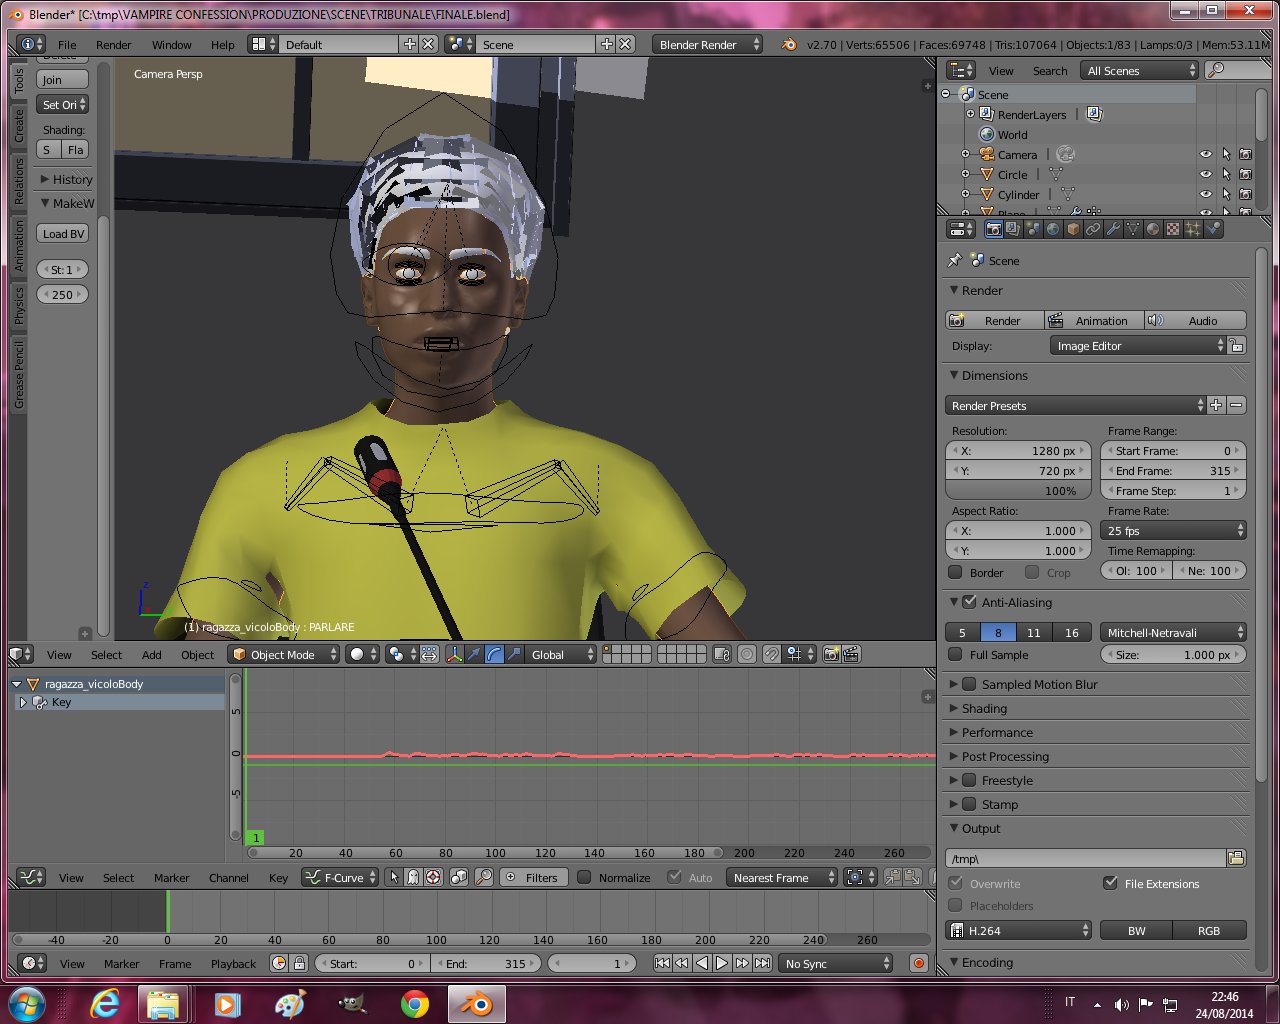This screenshot has width=1280, height=1024.
Task: Open the 25 fps frame rate dropdown
Action: tap(1174, 530)
